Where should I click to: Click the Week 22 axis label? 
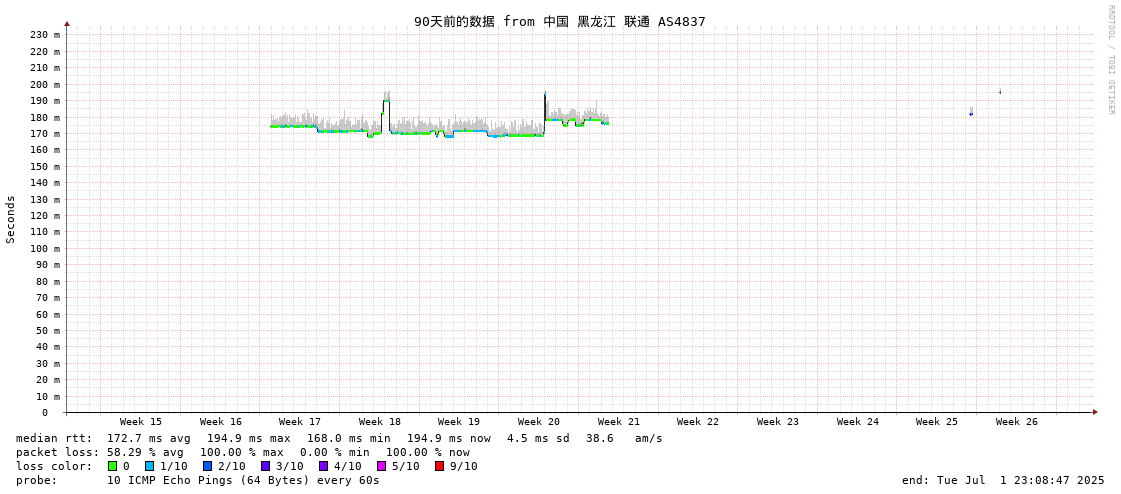click(698, 422)
